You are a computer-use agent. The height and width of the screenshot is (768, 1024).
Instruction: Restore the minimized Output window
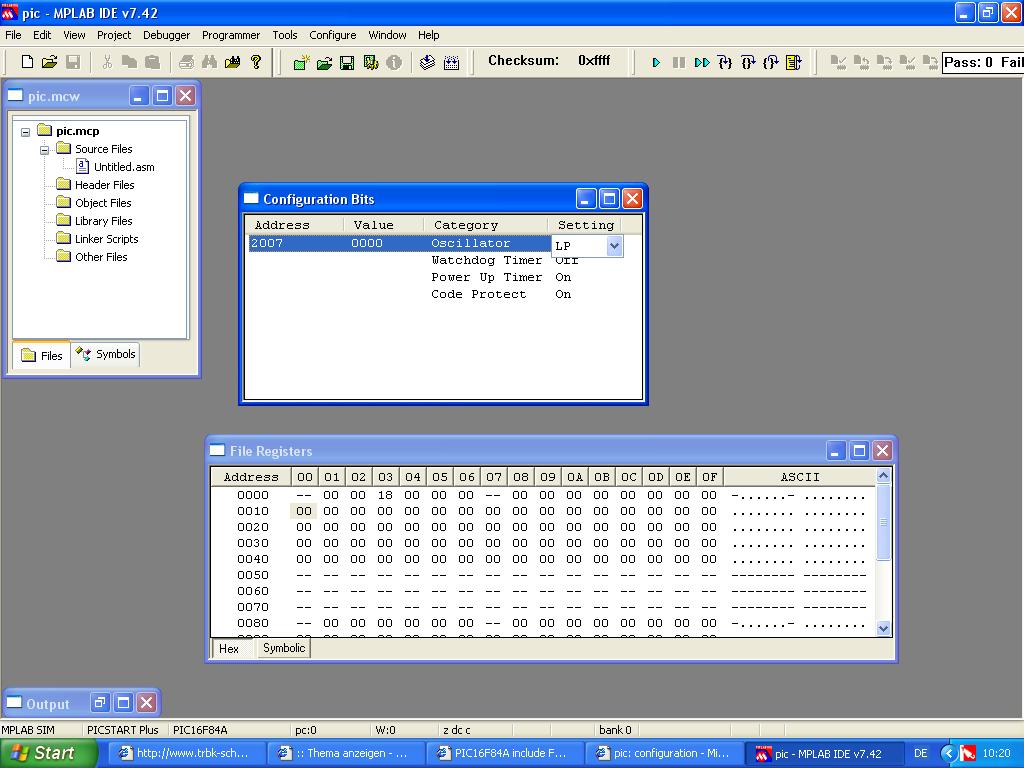[99, 703]
